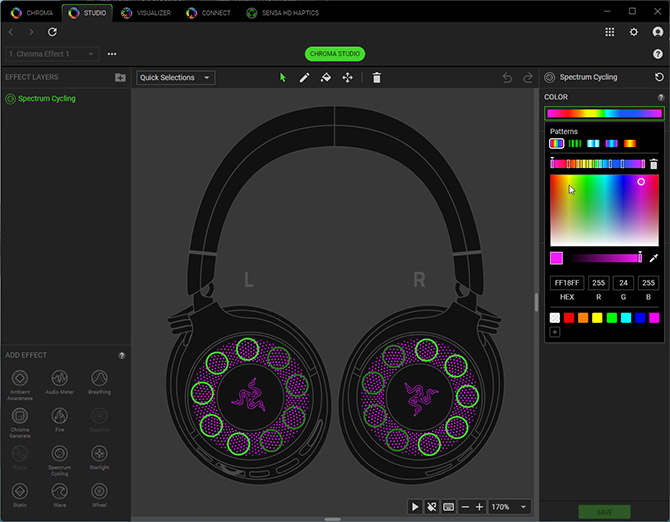Zoom out of the canvas
This screenshot has width=670, height=522.
pyautogui.click(x=465, y=507)
